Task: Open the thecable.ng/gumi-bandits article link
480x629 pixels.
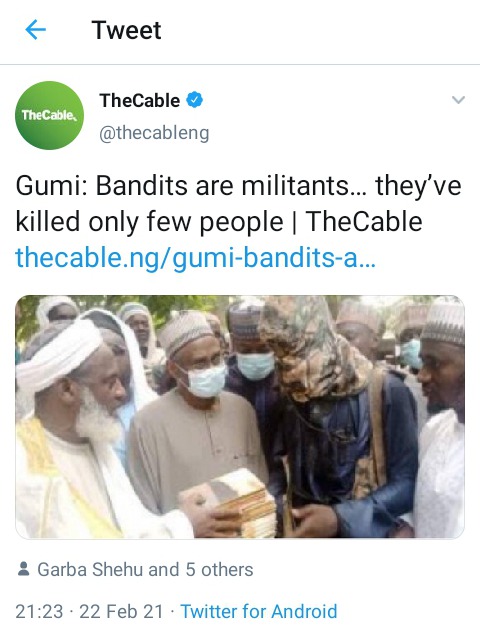Action: pyautogui.click(x=195, y=257)
